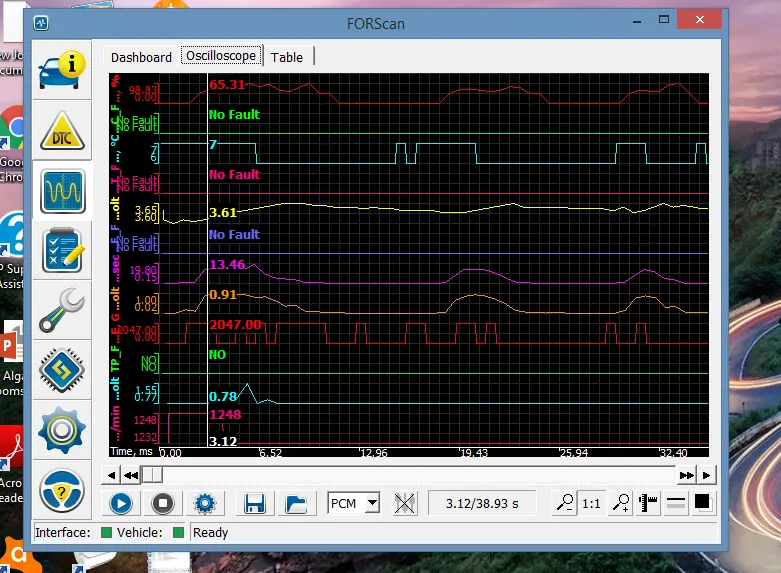This screenshot has width=781, height=573.
Task: Switch to the Oscilloscope tab
Action: point(221,55)
